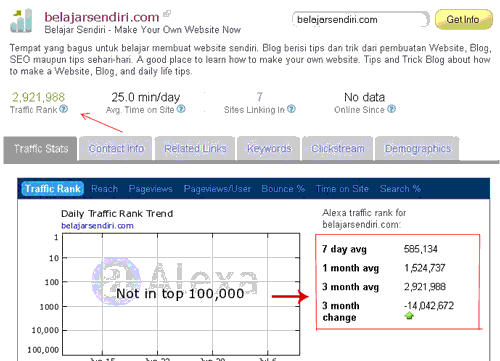500x361 pixels.
Task: Switch chart to Pageviews/User
Action: [x=217, y=189]
